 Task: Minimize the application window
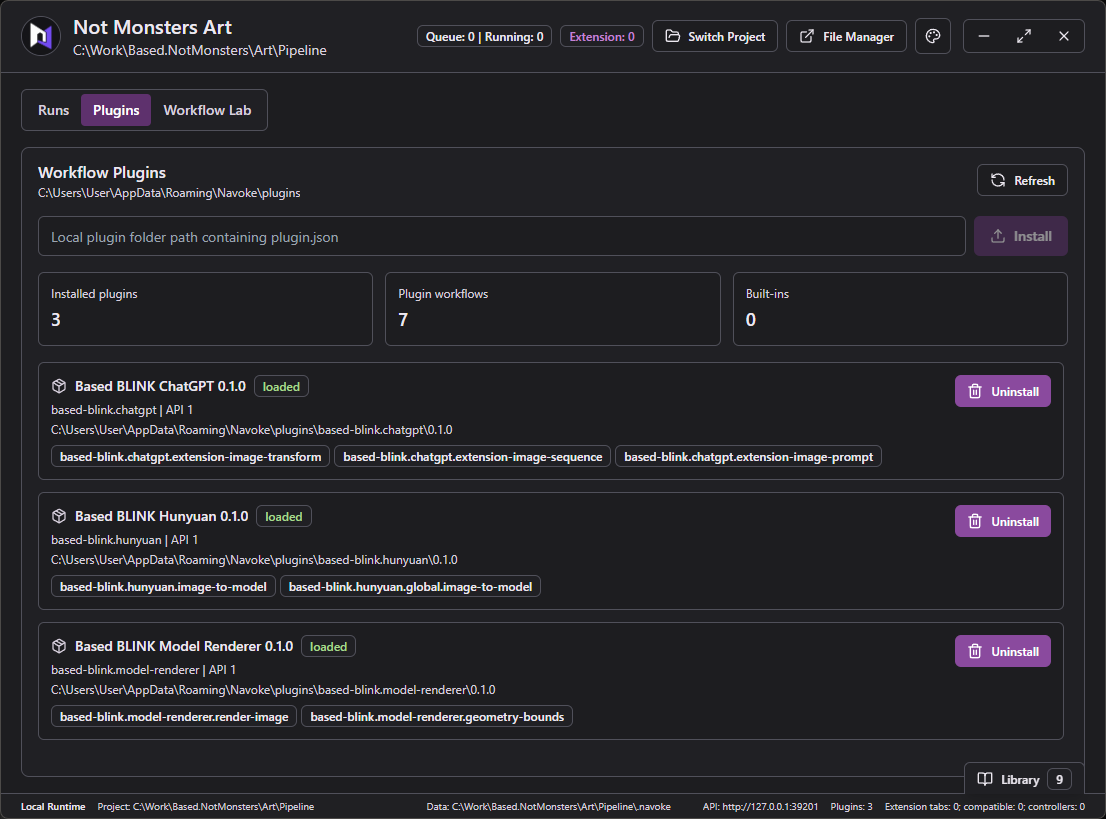[984, 36]
